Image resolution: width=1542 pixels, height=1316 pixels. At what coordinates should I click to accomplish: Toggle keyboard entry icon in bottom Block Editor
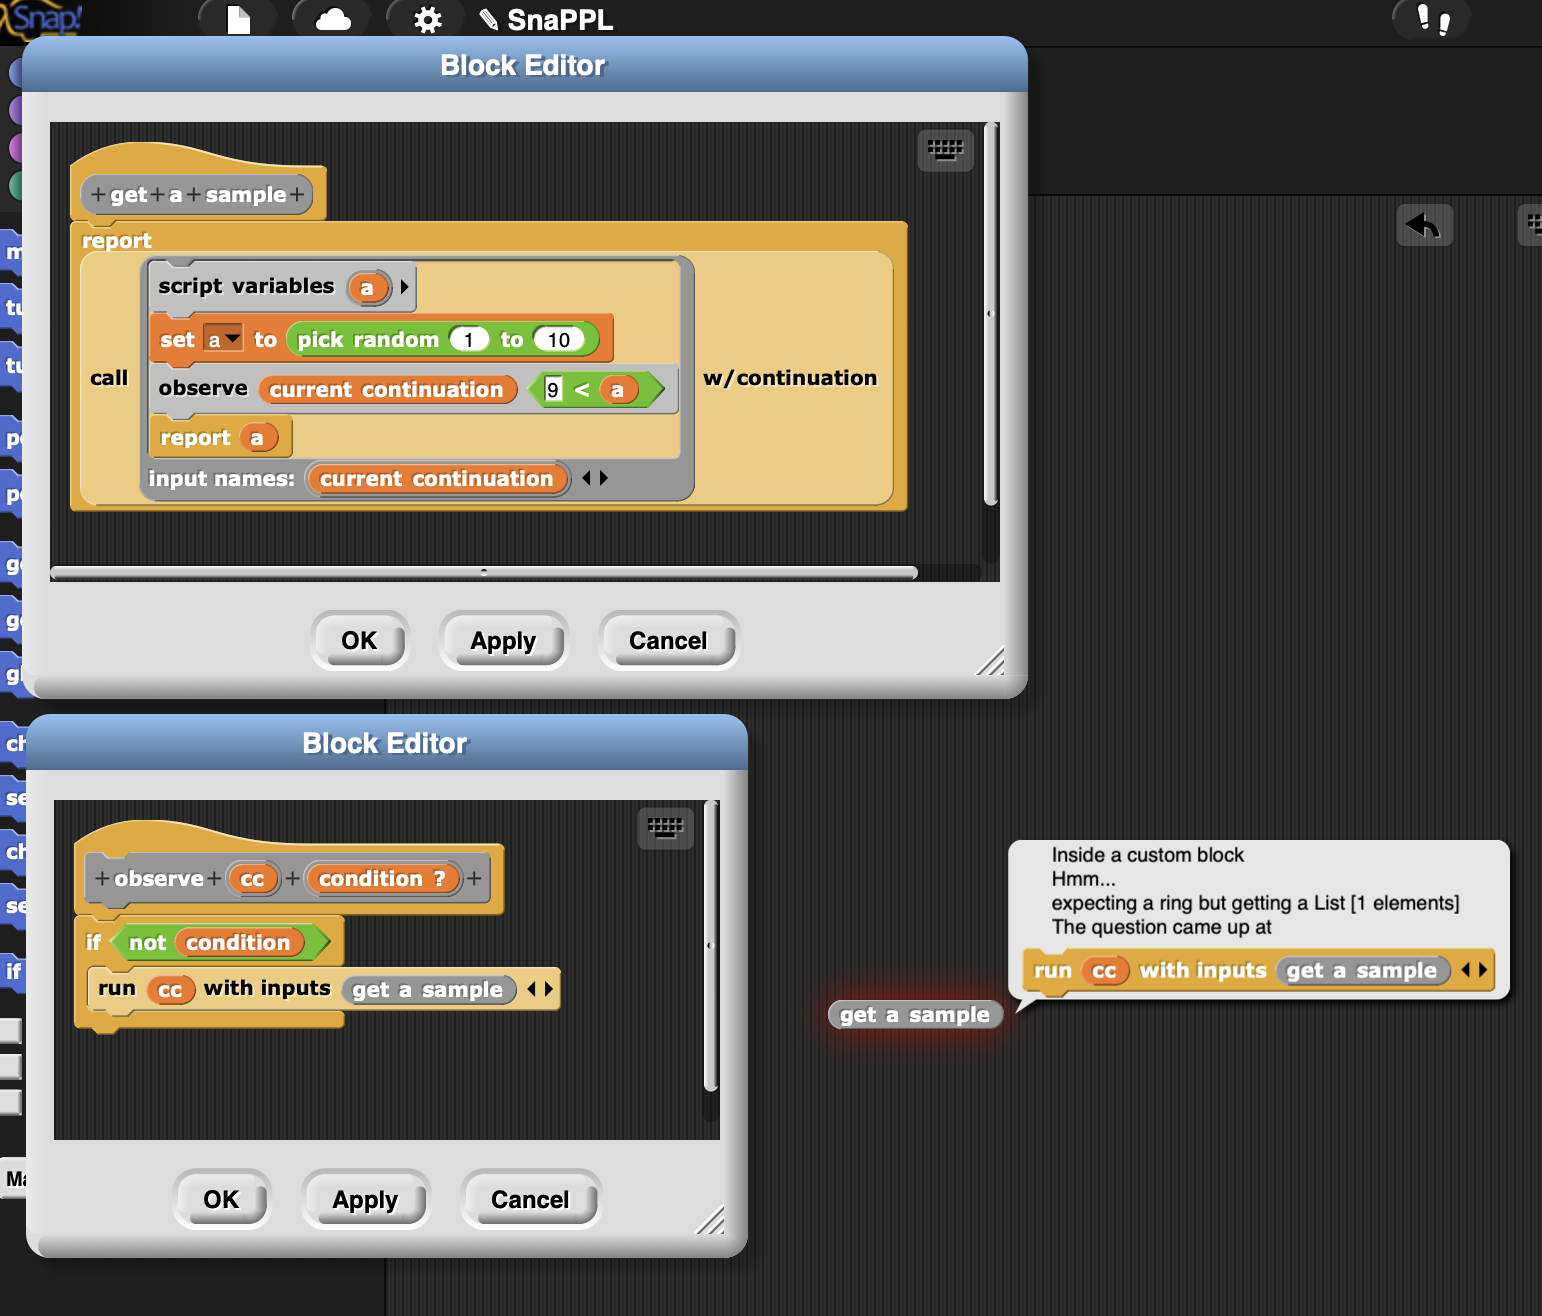coord(665,828)
